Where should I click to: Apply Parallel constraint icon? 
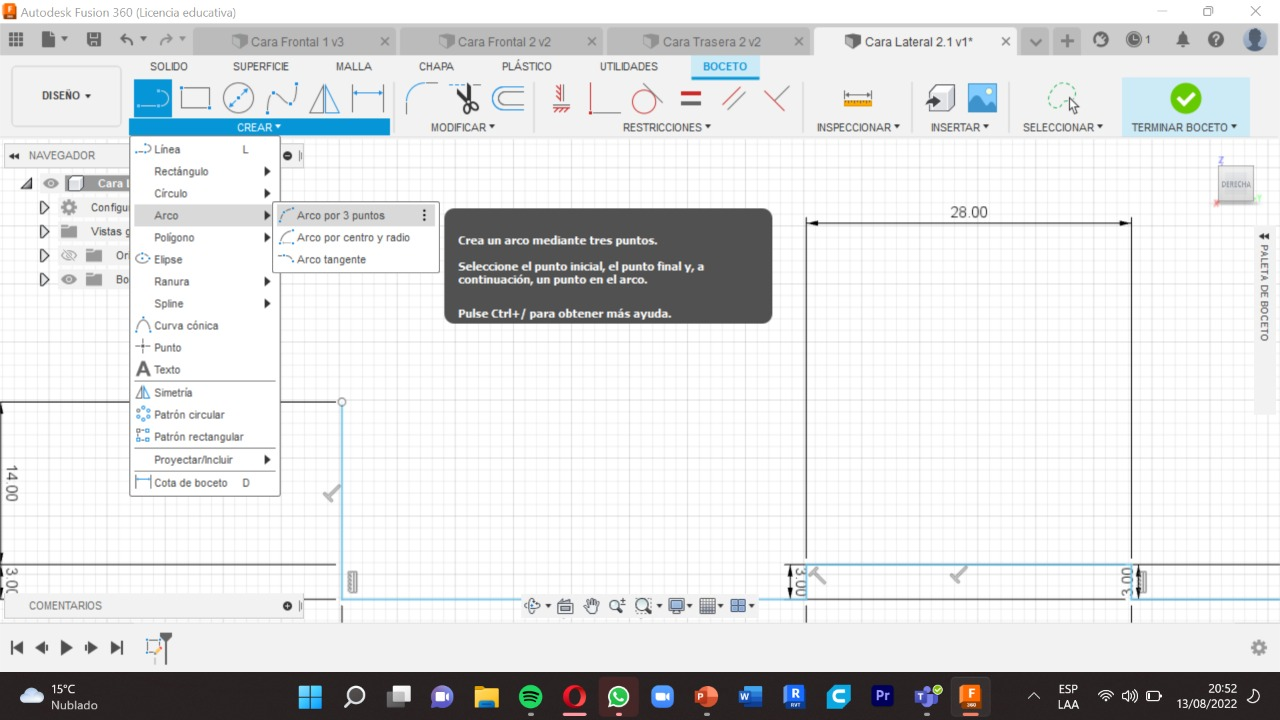pyautogui.click(x=734, y=98)
